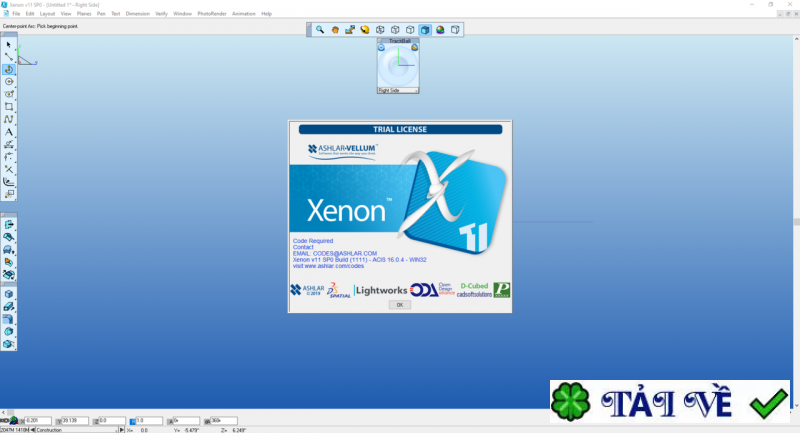Open the Help menu
The width and height of the screenshot is (800, 433).
pos(266,14)
